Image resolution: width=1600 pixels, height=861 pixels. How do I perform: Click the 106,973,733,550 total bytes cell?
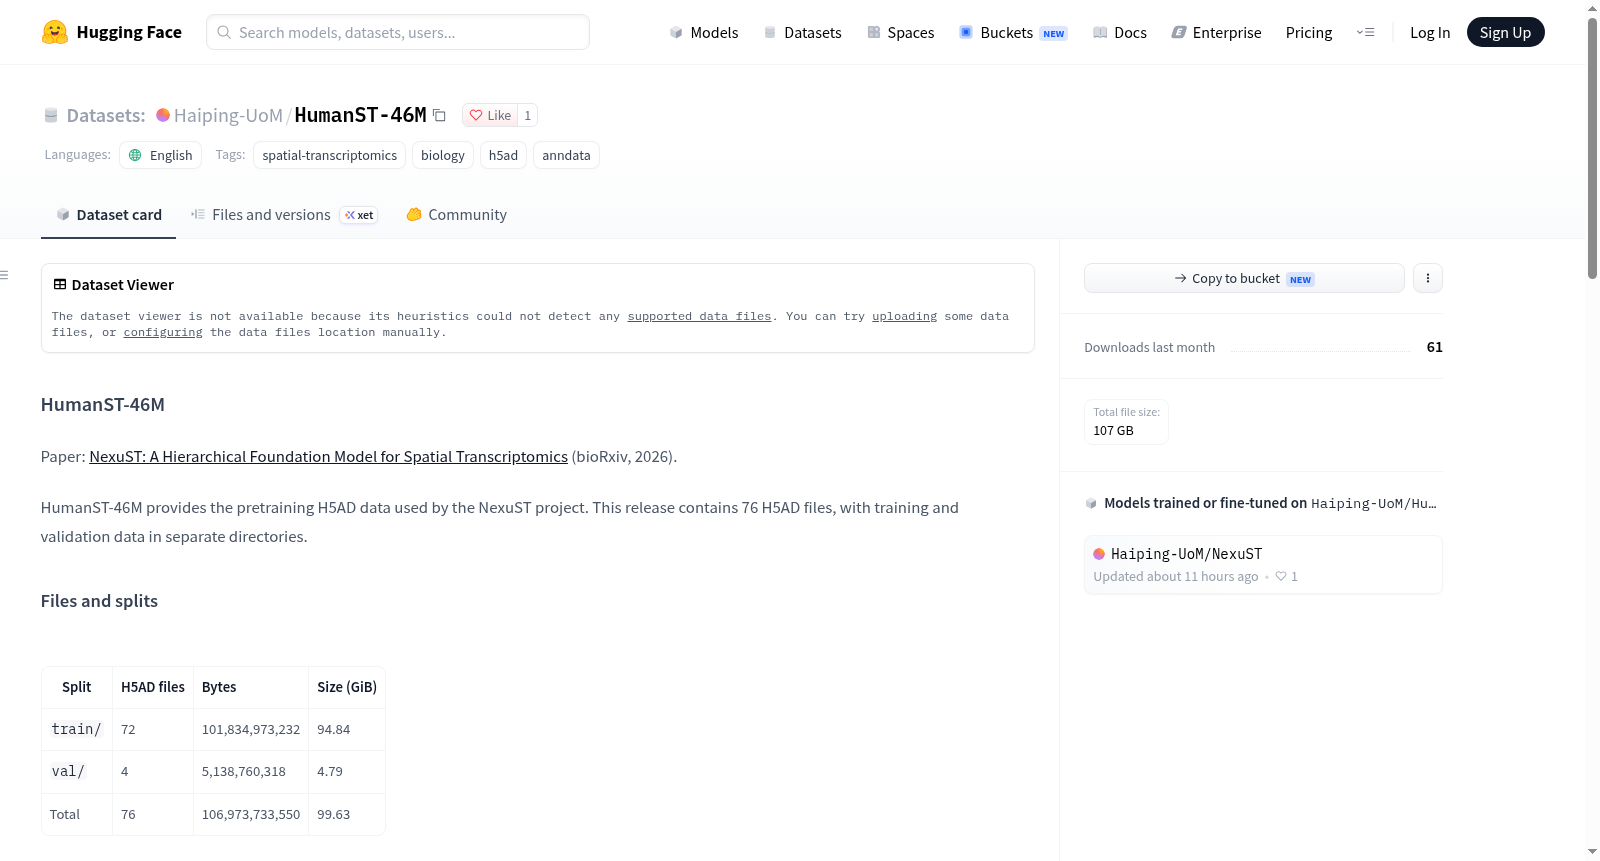point(251,814)
